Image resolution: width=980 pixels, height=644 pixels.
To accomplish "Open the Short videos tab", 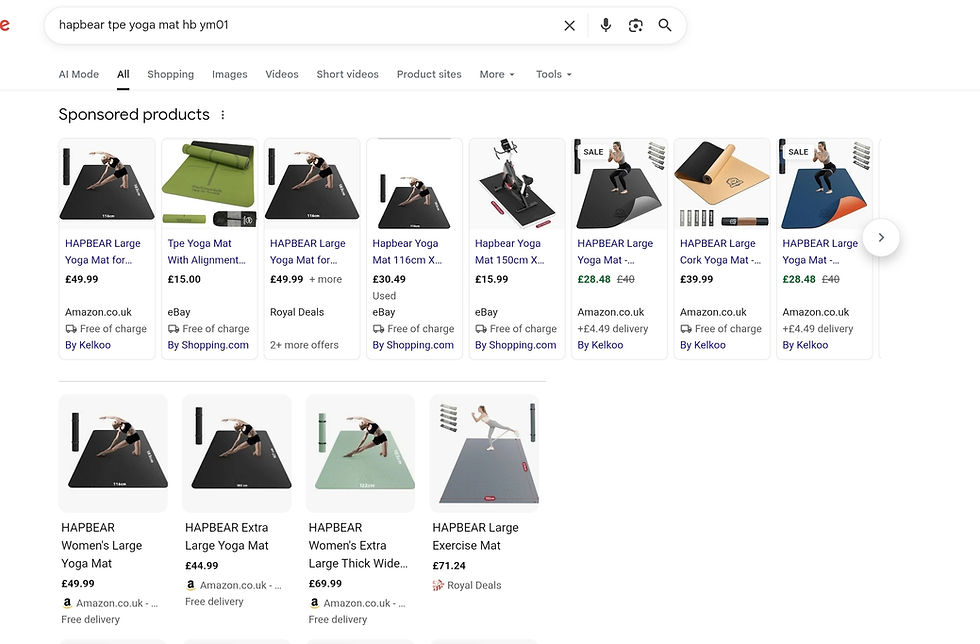I will pos(348,74).
